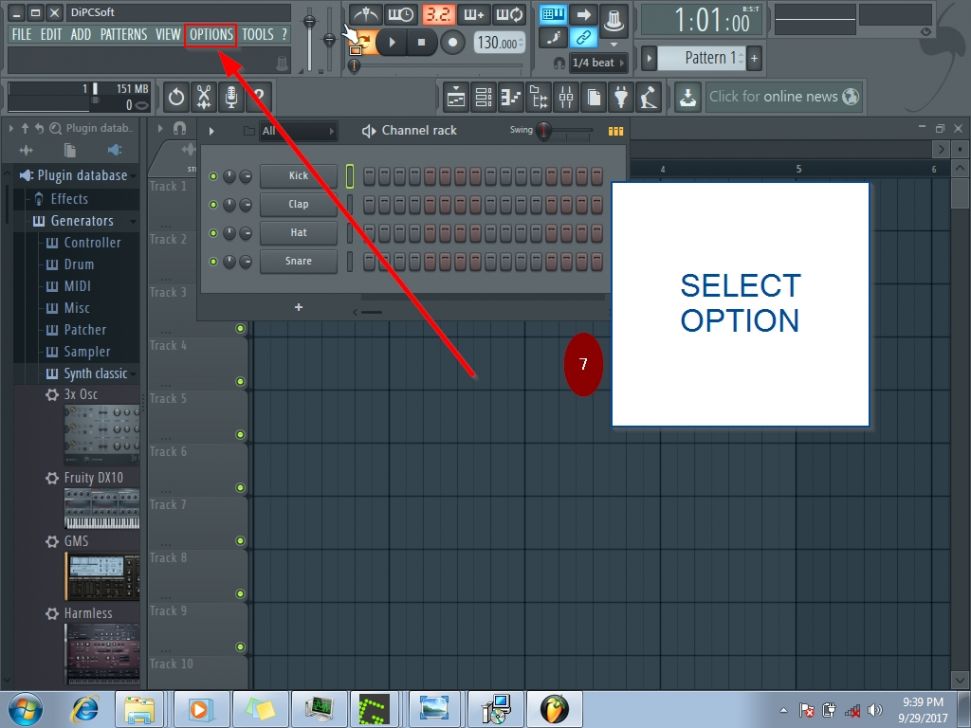Open the channel rack 'All' filter dropdown
Image resolution: width=971 pixels, height=728 pixels.
point(297,131)
